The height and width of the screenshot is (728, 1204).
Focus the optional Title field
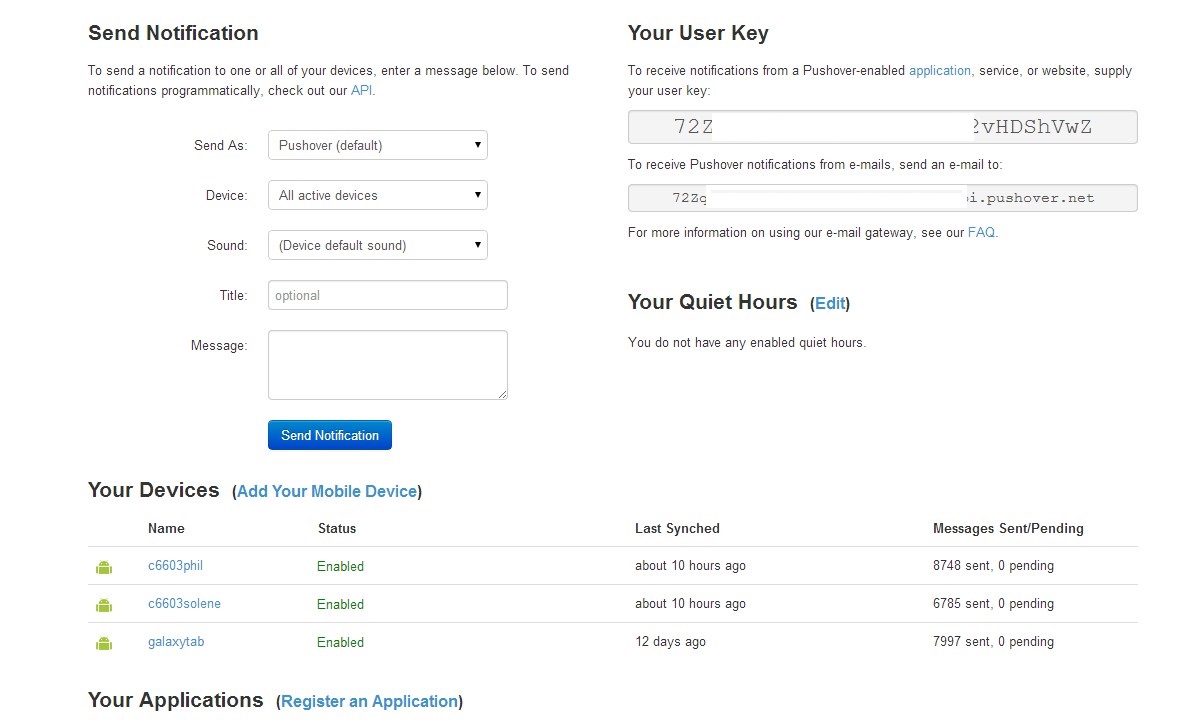387,296
